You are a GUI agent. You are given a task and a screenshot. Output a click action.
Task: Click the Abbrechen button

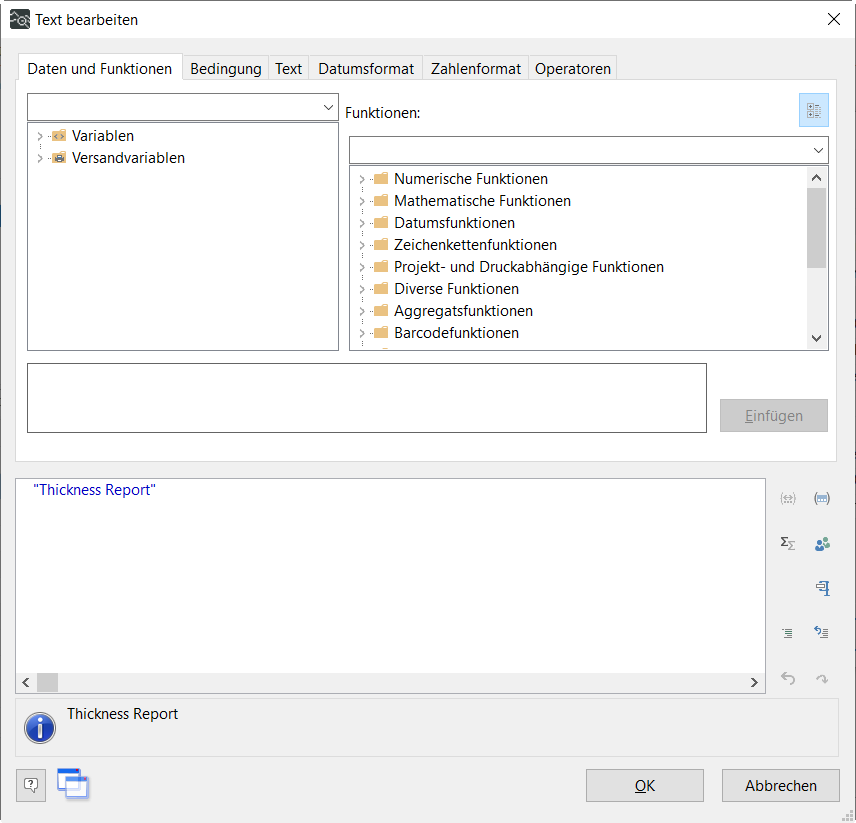780,786
